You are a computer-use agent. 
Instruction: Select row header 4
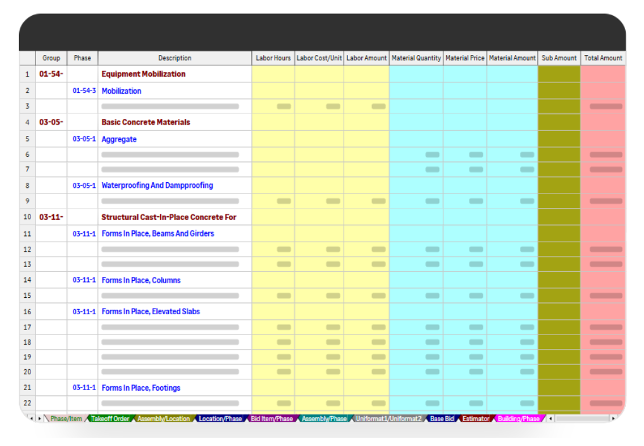28,122
